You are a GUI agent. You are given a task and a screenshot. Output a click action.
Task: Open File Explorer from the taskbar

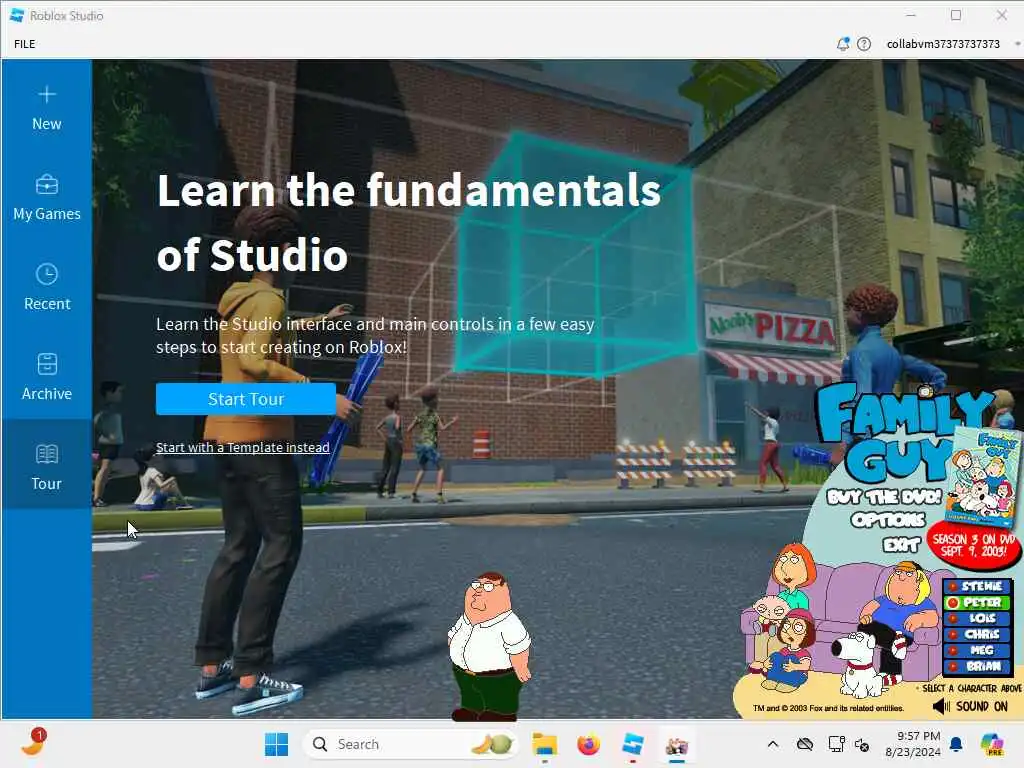point(544,744)
